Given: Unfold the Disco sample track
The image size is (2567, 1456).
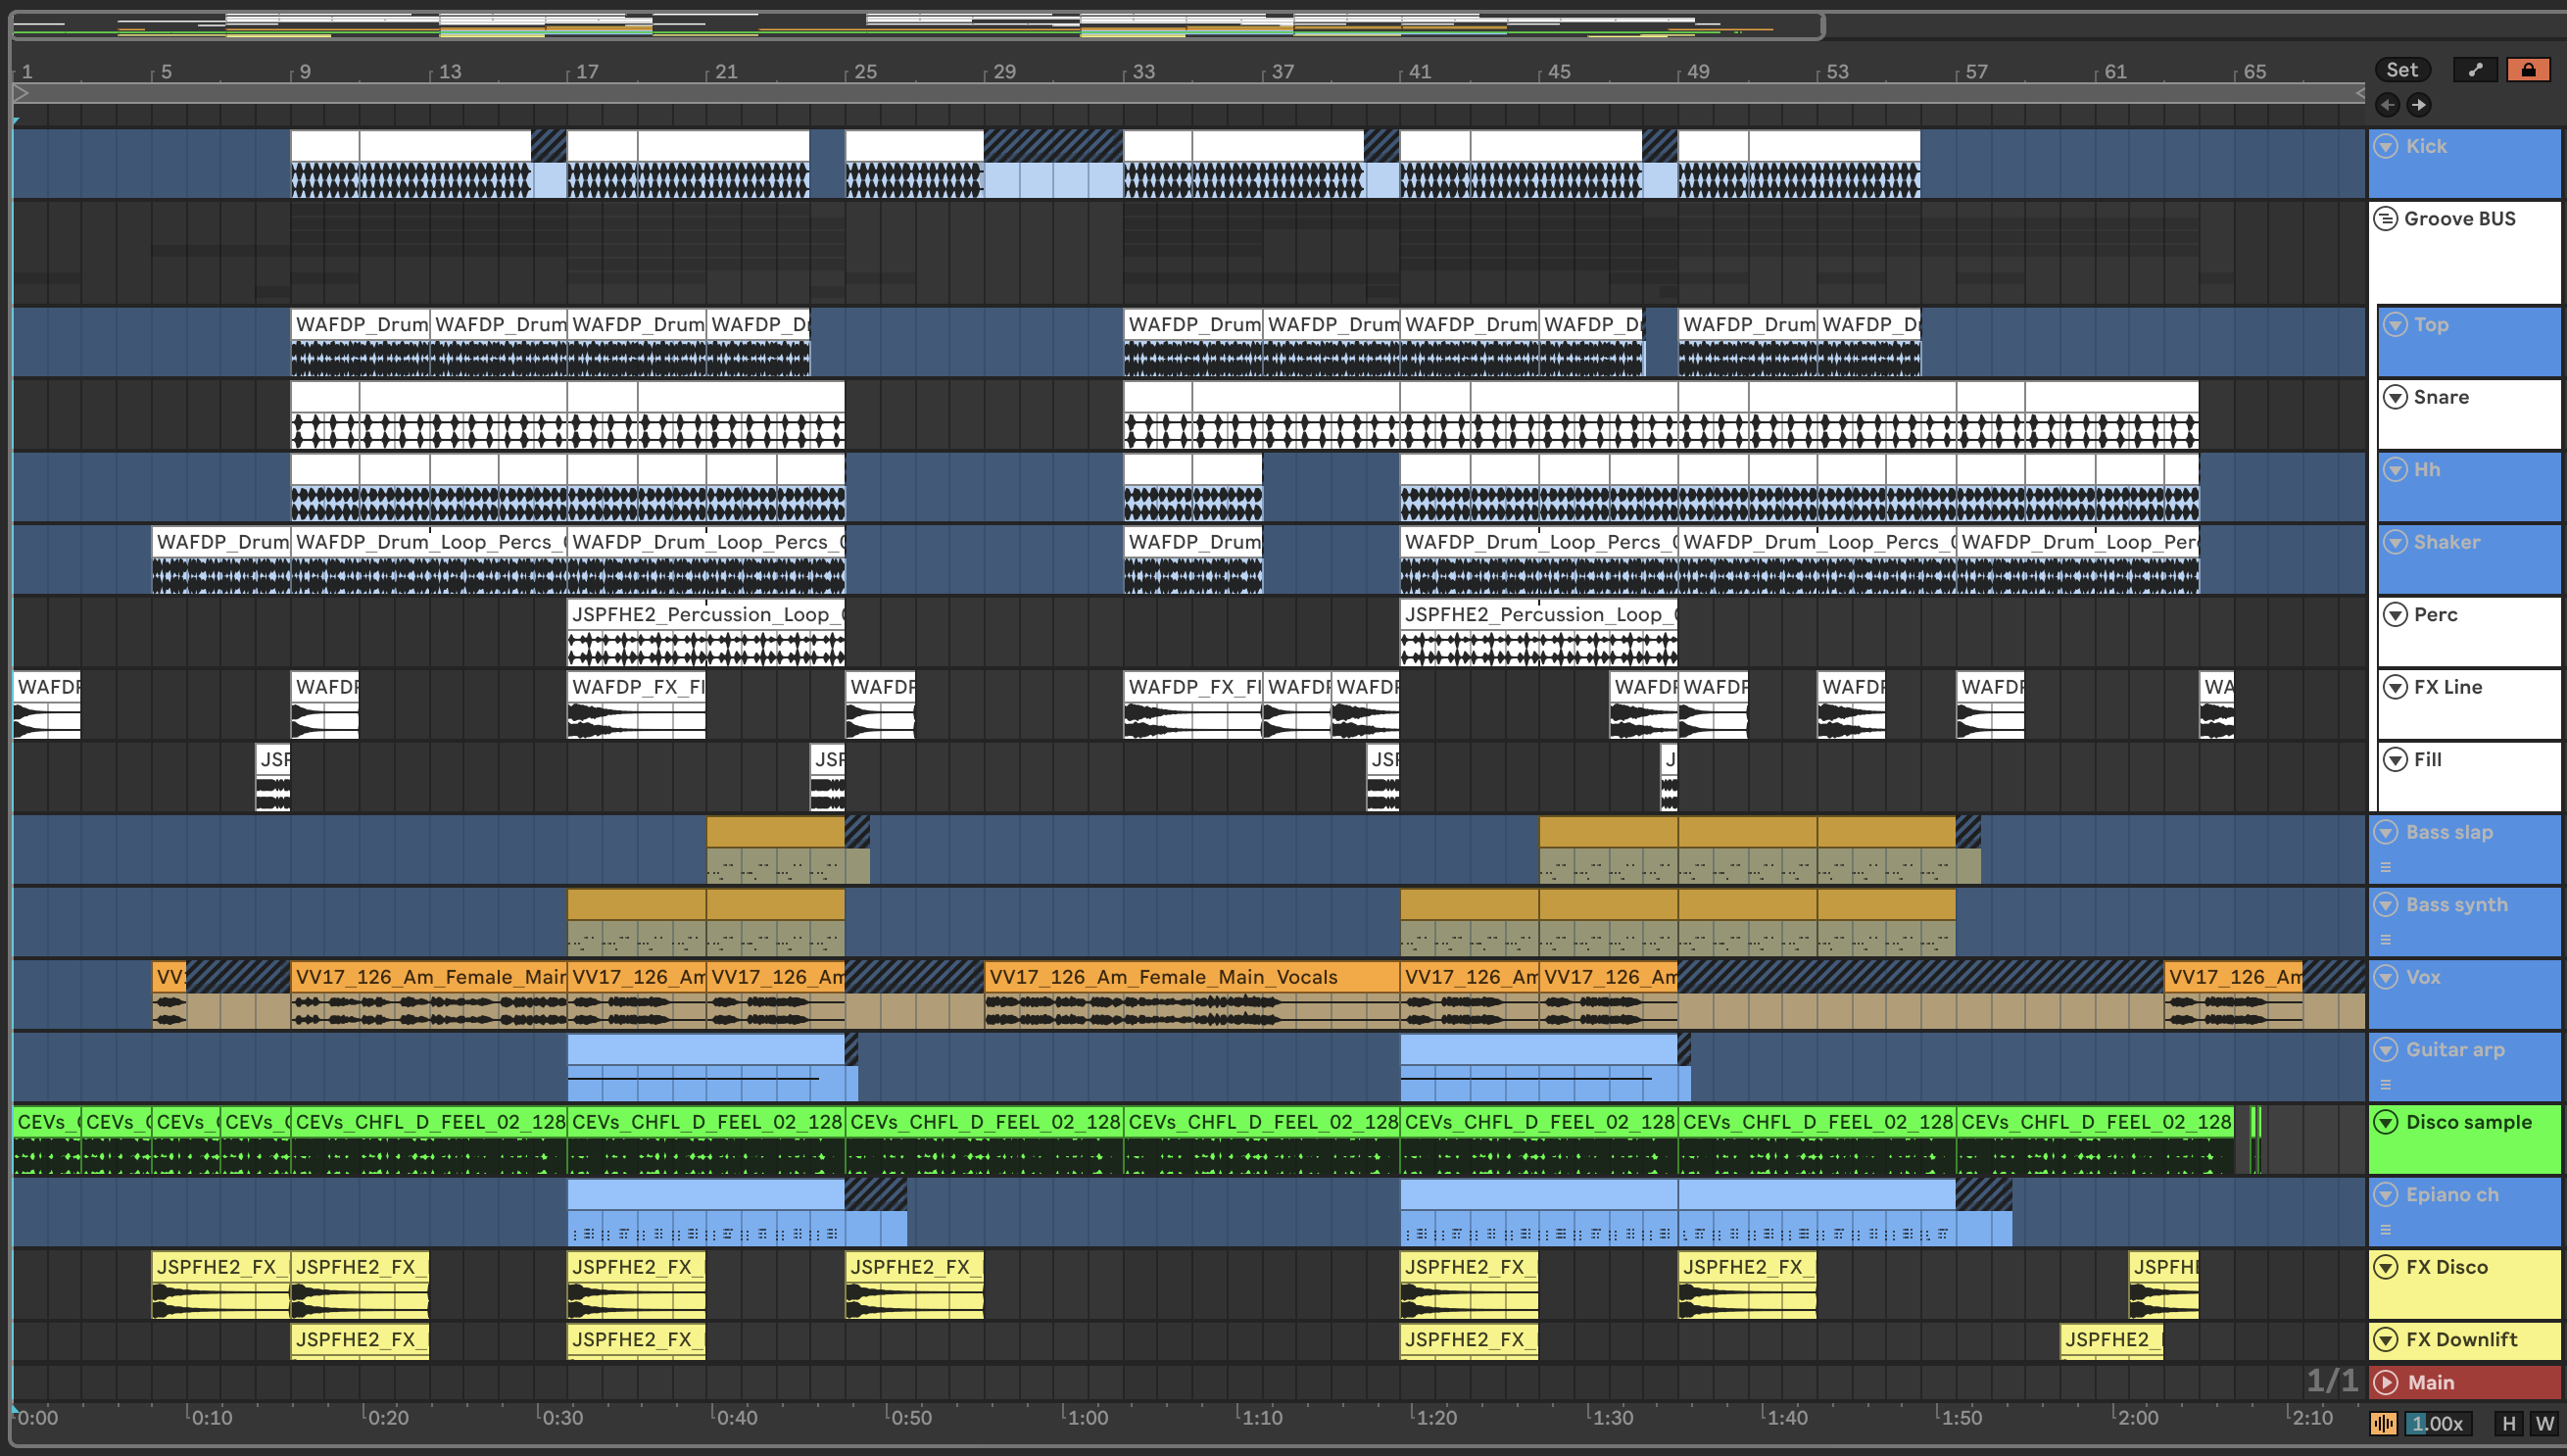Looking at the screenshot, I should (x=2386, y=1122).
